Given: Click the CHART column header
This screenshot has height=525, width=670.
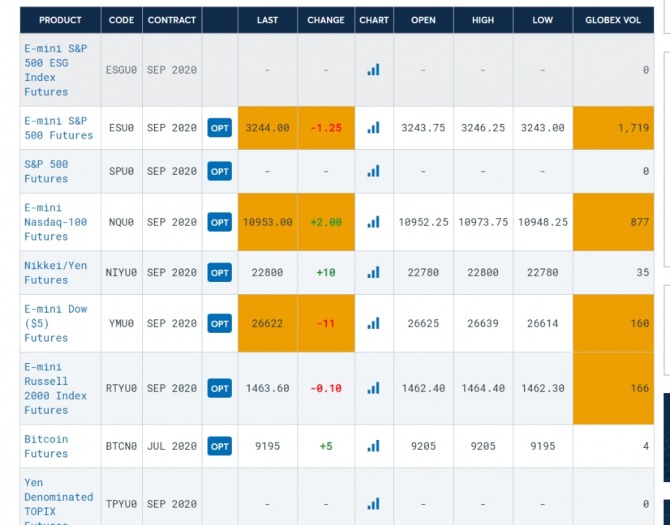Looking at the screenshot, I should pyautogui.click(x=374, y=20).
